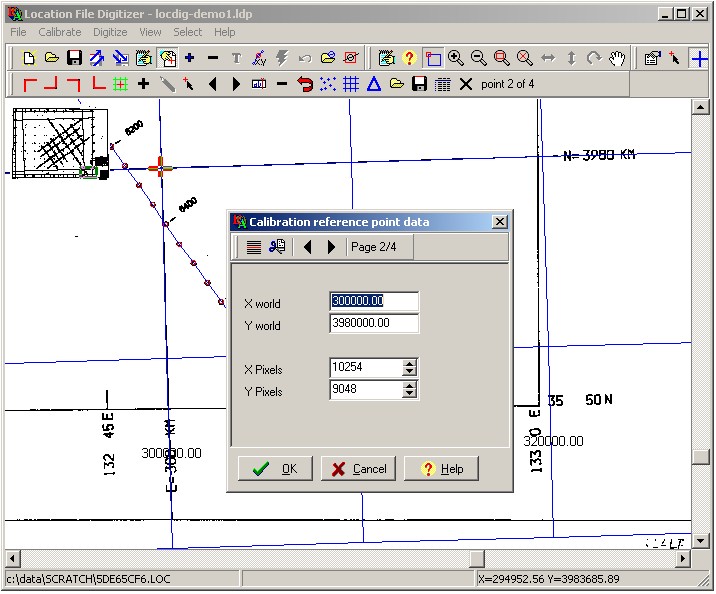Click the yellow Open folder icon next to New file
716x594 pixels.
52,58
